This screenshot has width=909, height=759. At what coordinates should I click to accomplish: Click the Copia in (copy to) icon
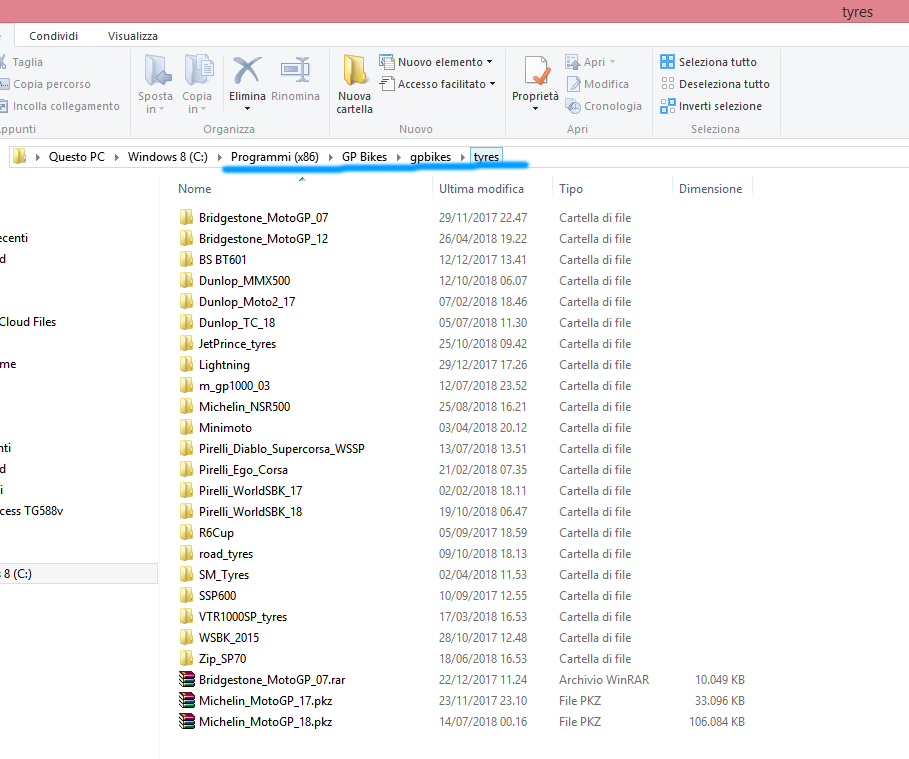[198, 70]
